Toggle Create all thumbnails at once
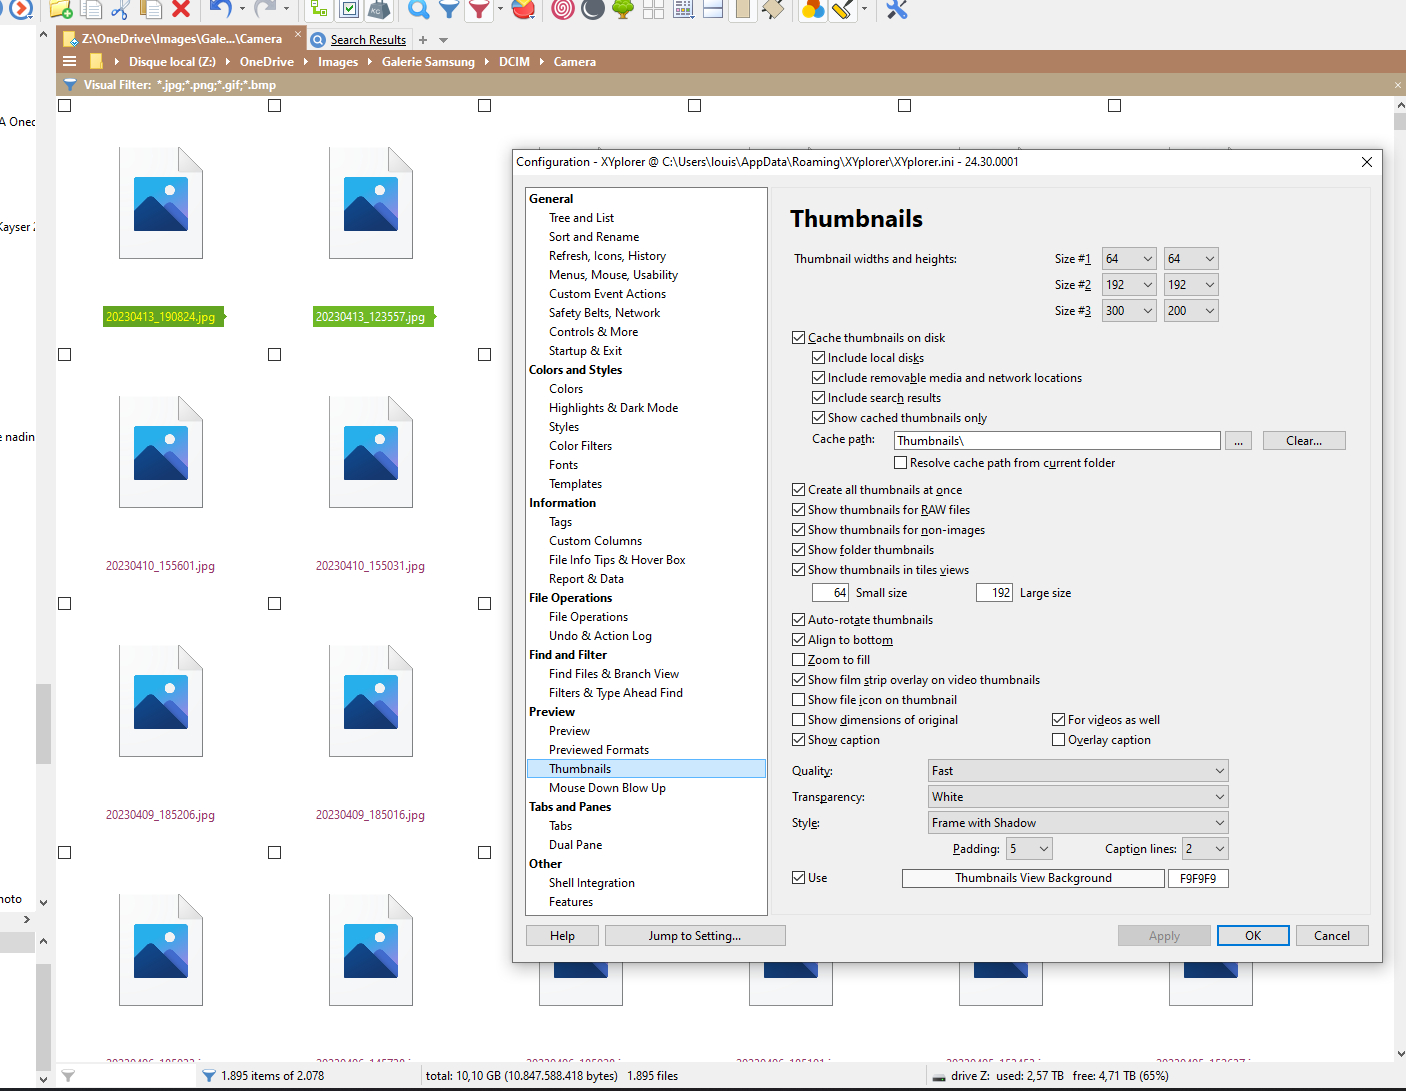This screenshot has width=1406, height=1091. (798, 490)
